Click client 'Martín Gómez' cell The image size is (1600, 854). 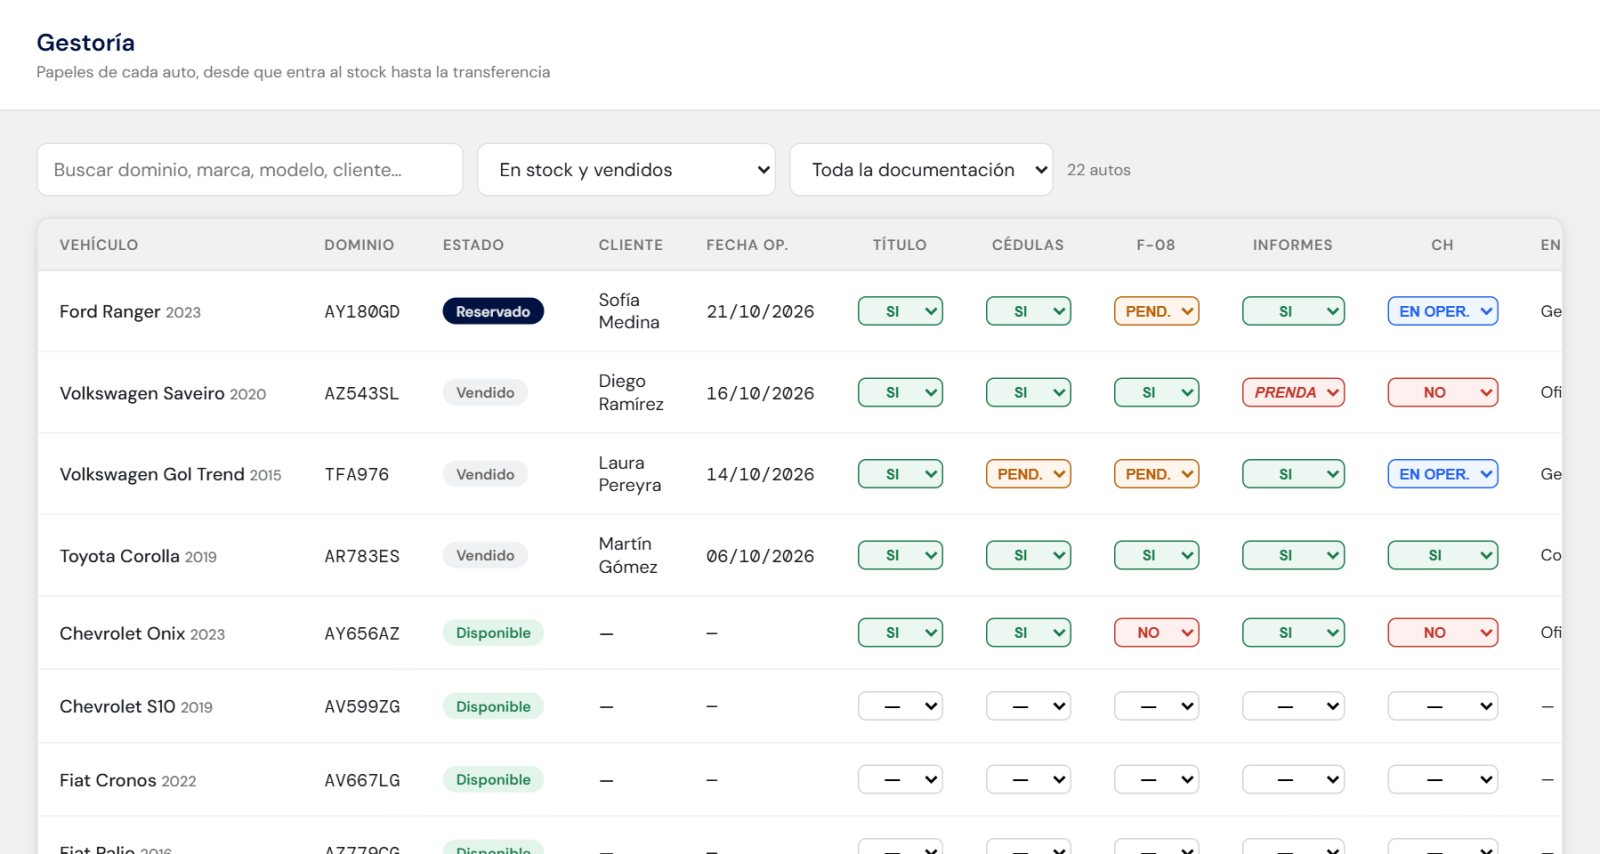pyautogui.click(x=628, y=555)
